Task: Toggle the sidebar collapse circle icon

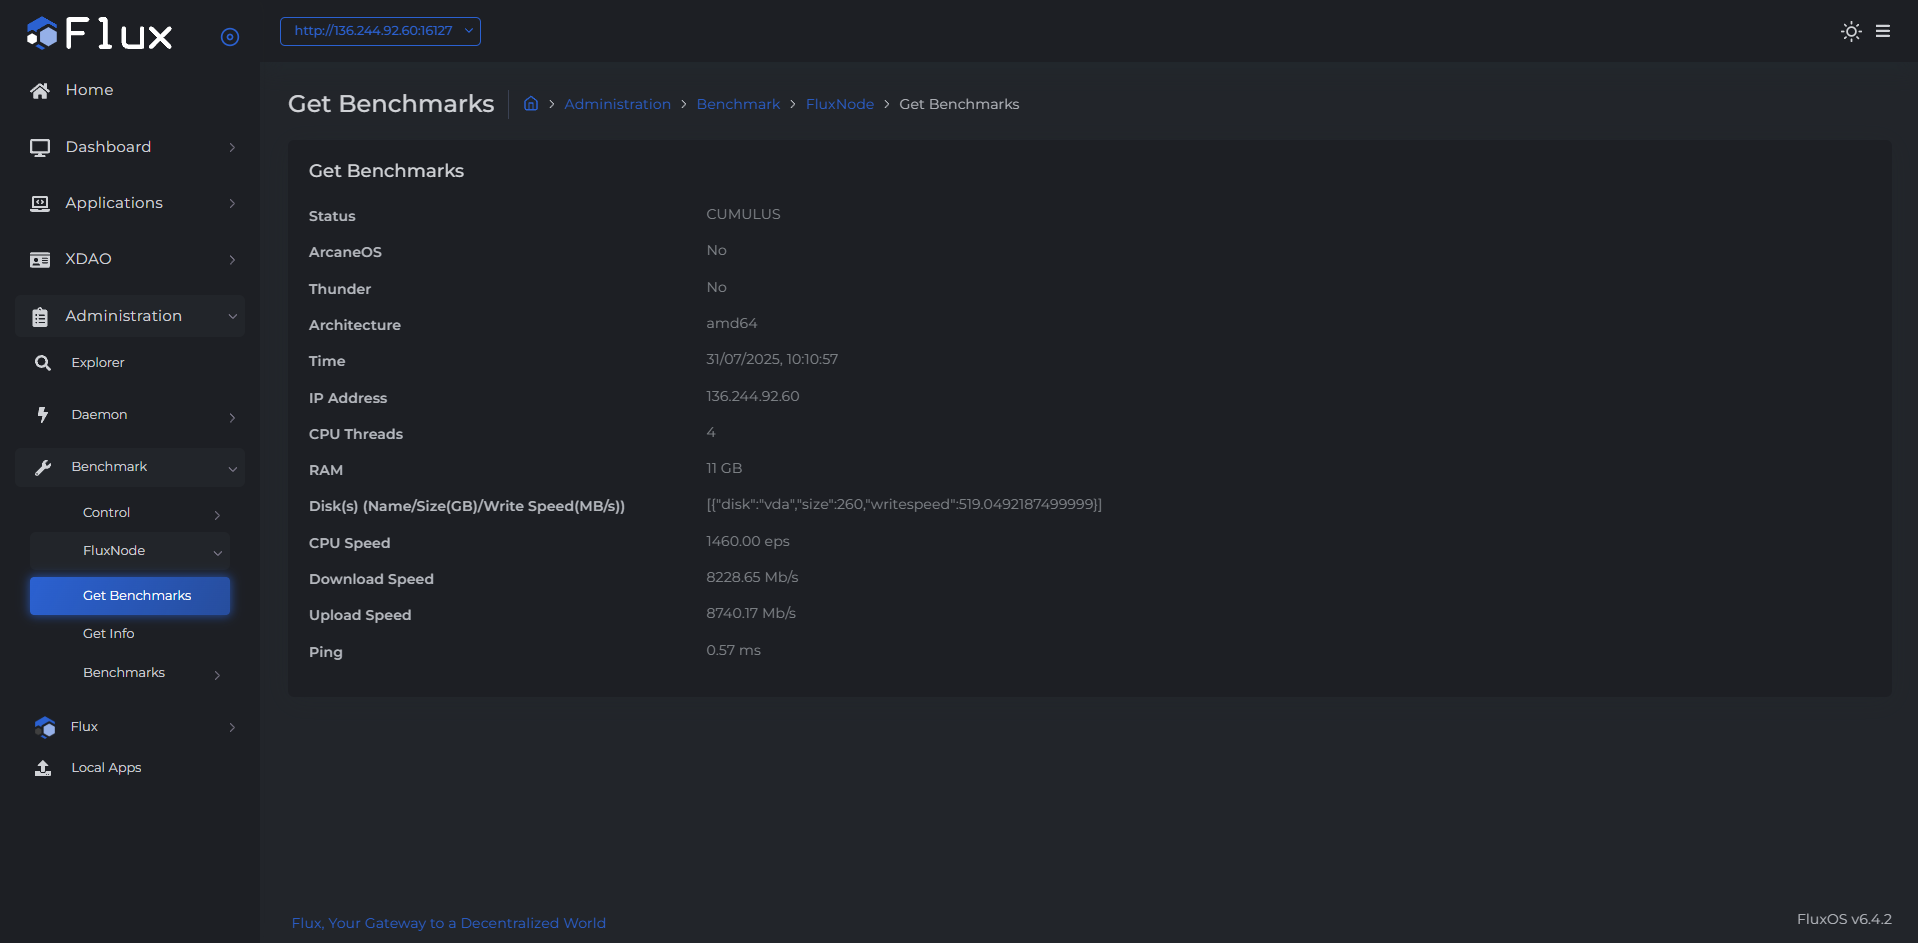Action: click(230, 37)
